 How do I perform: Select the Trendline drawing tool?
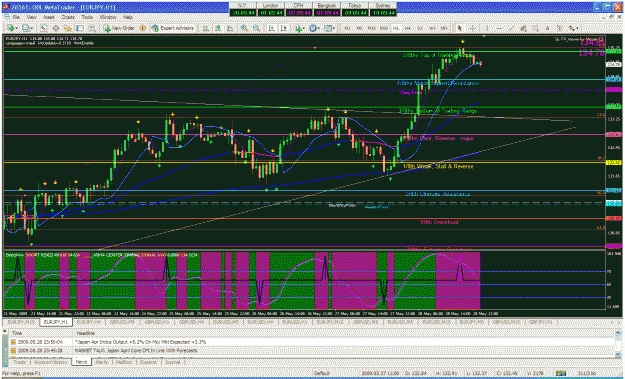(x=511, y=28)
